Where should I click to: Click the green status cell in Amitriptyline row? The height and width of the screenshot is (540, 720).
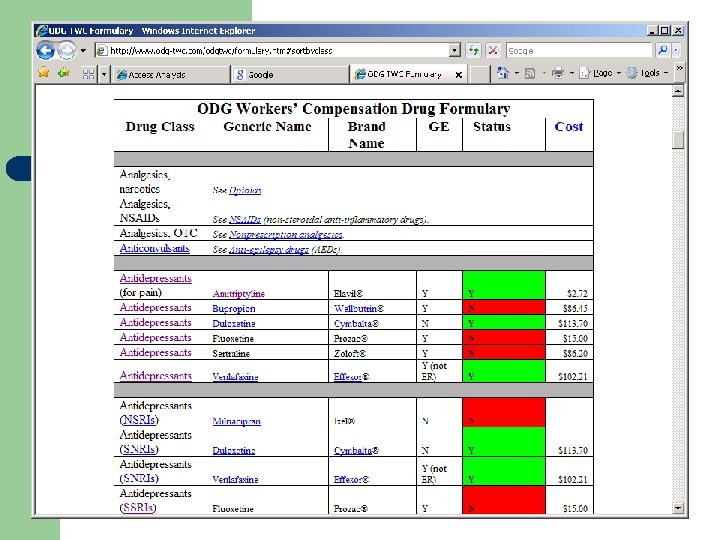[504, 285]
